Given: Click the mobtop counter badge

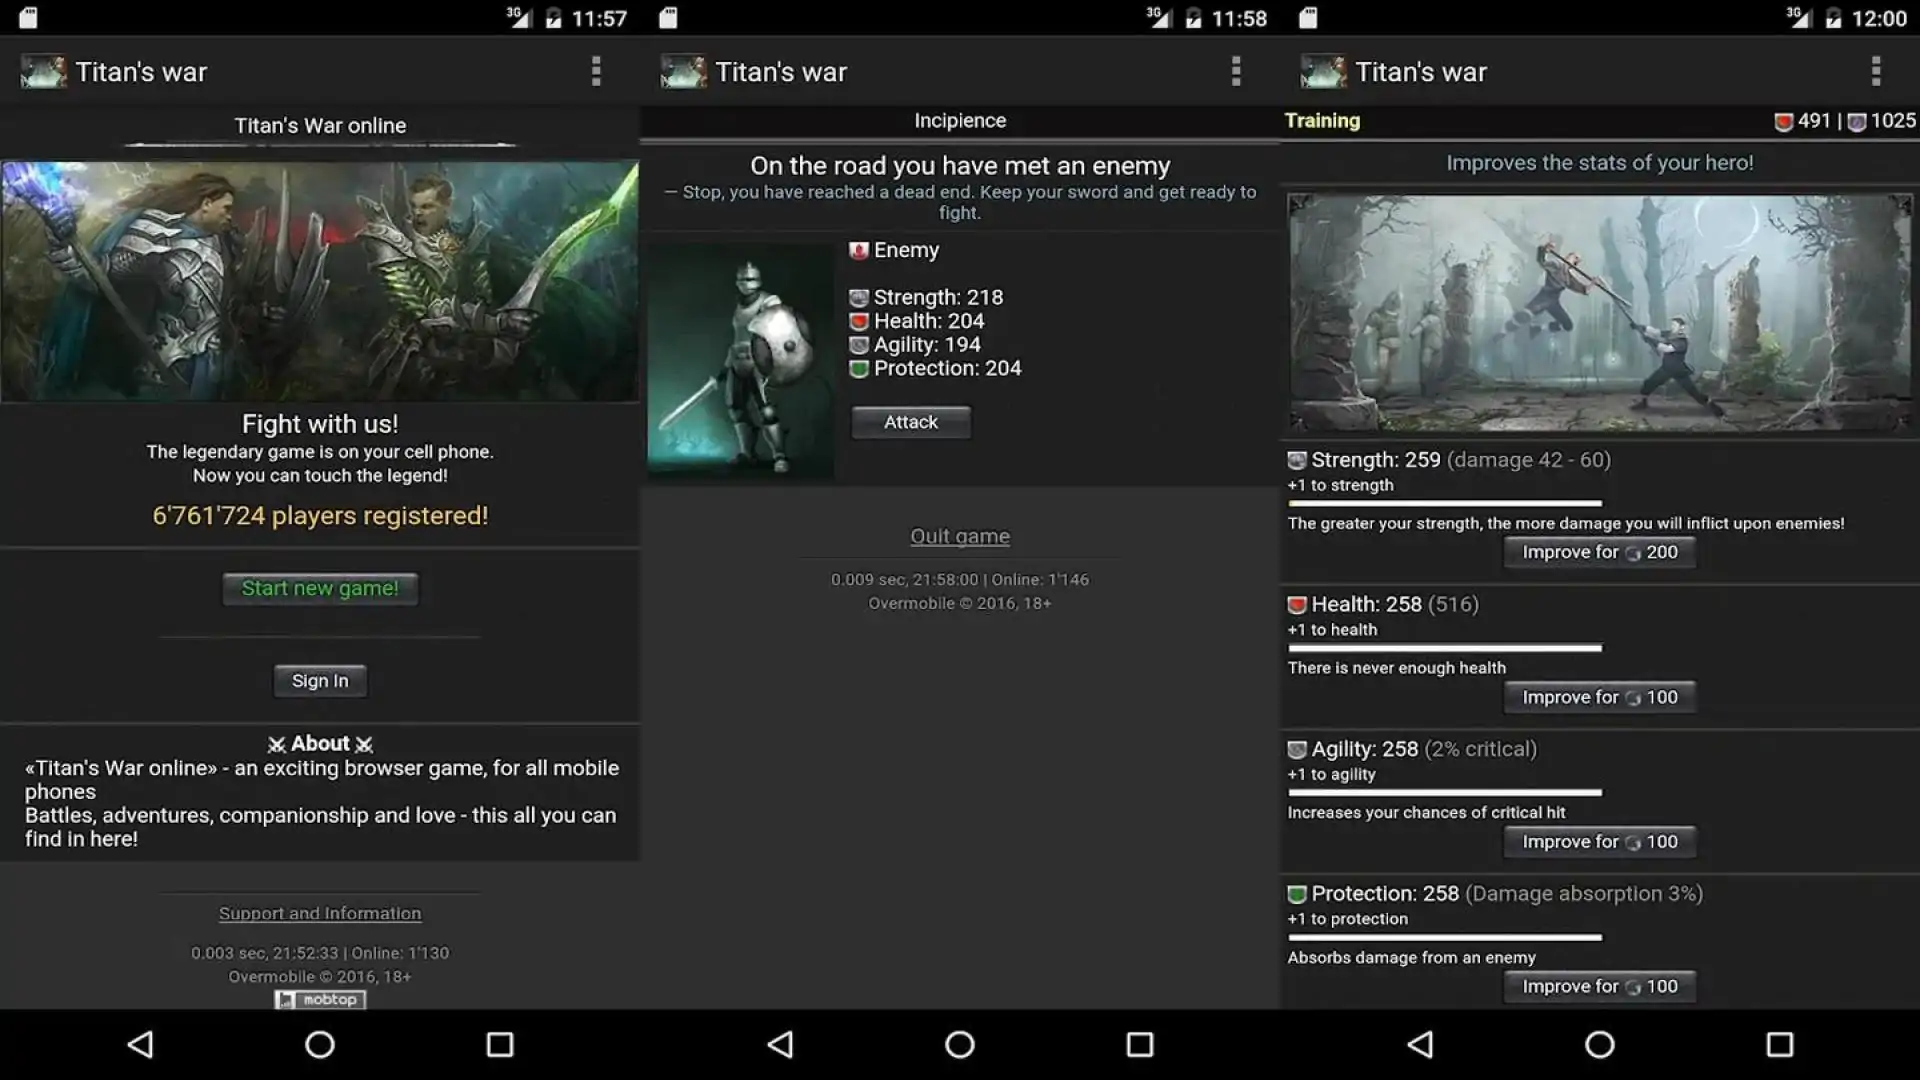Looking at the screenshot, I should click(x=320, y=1000).
